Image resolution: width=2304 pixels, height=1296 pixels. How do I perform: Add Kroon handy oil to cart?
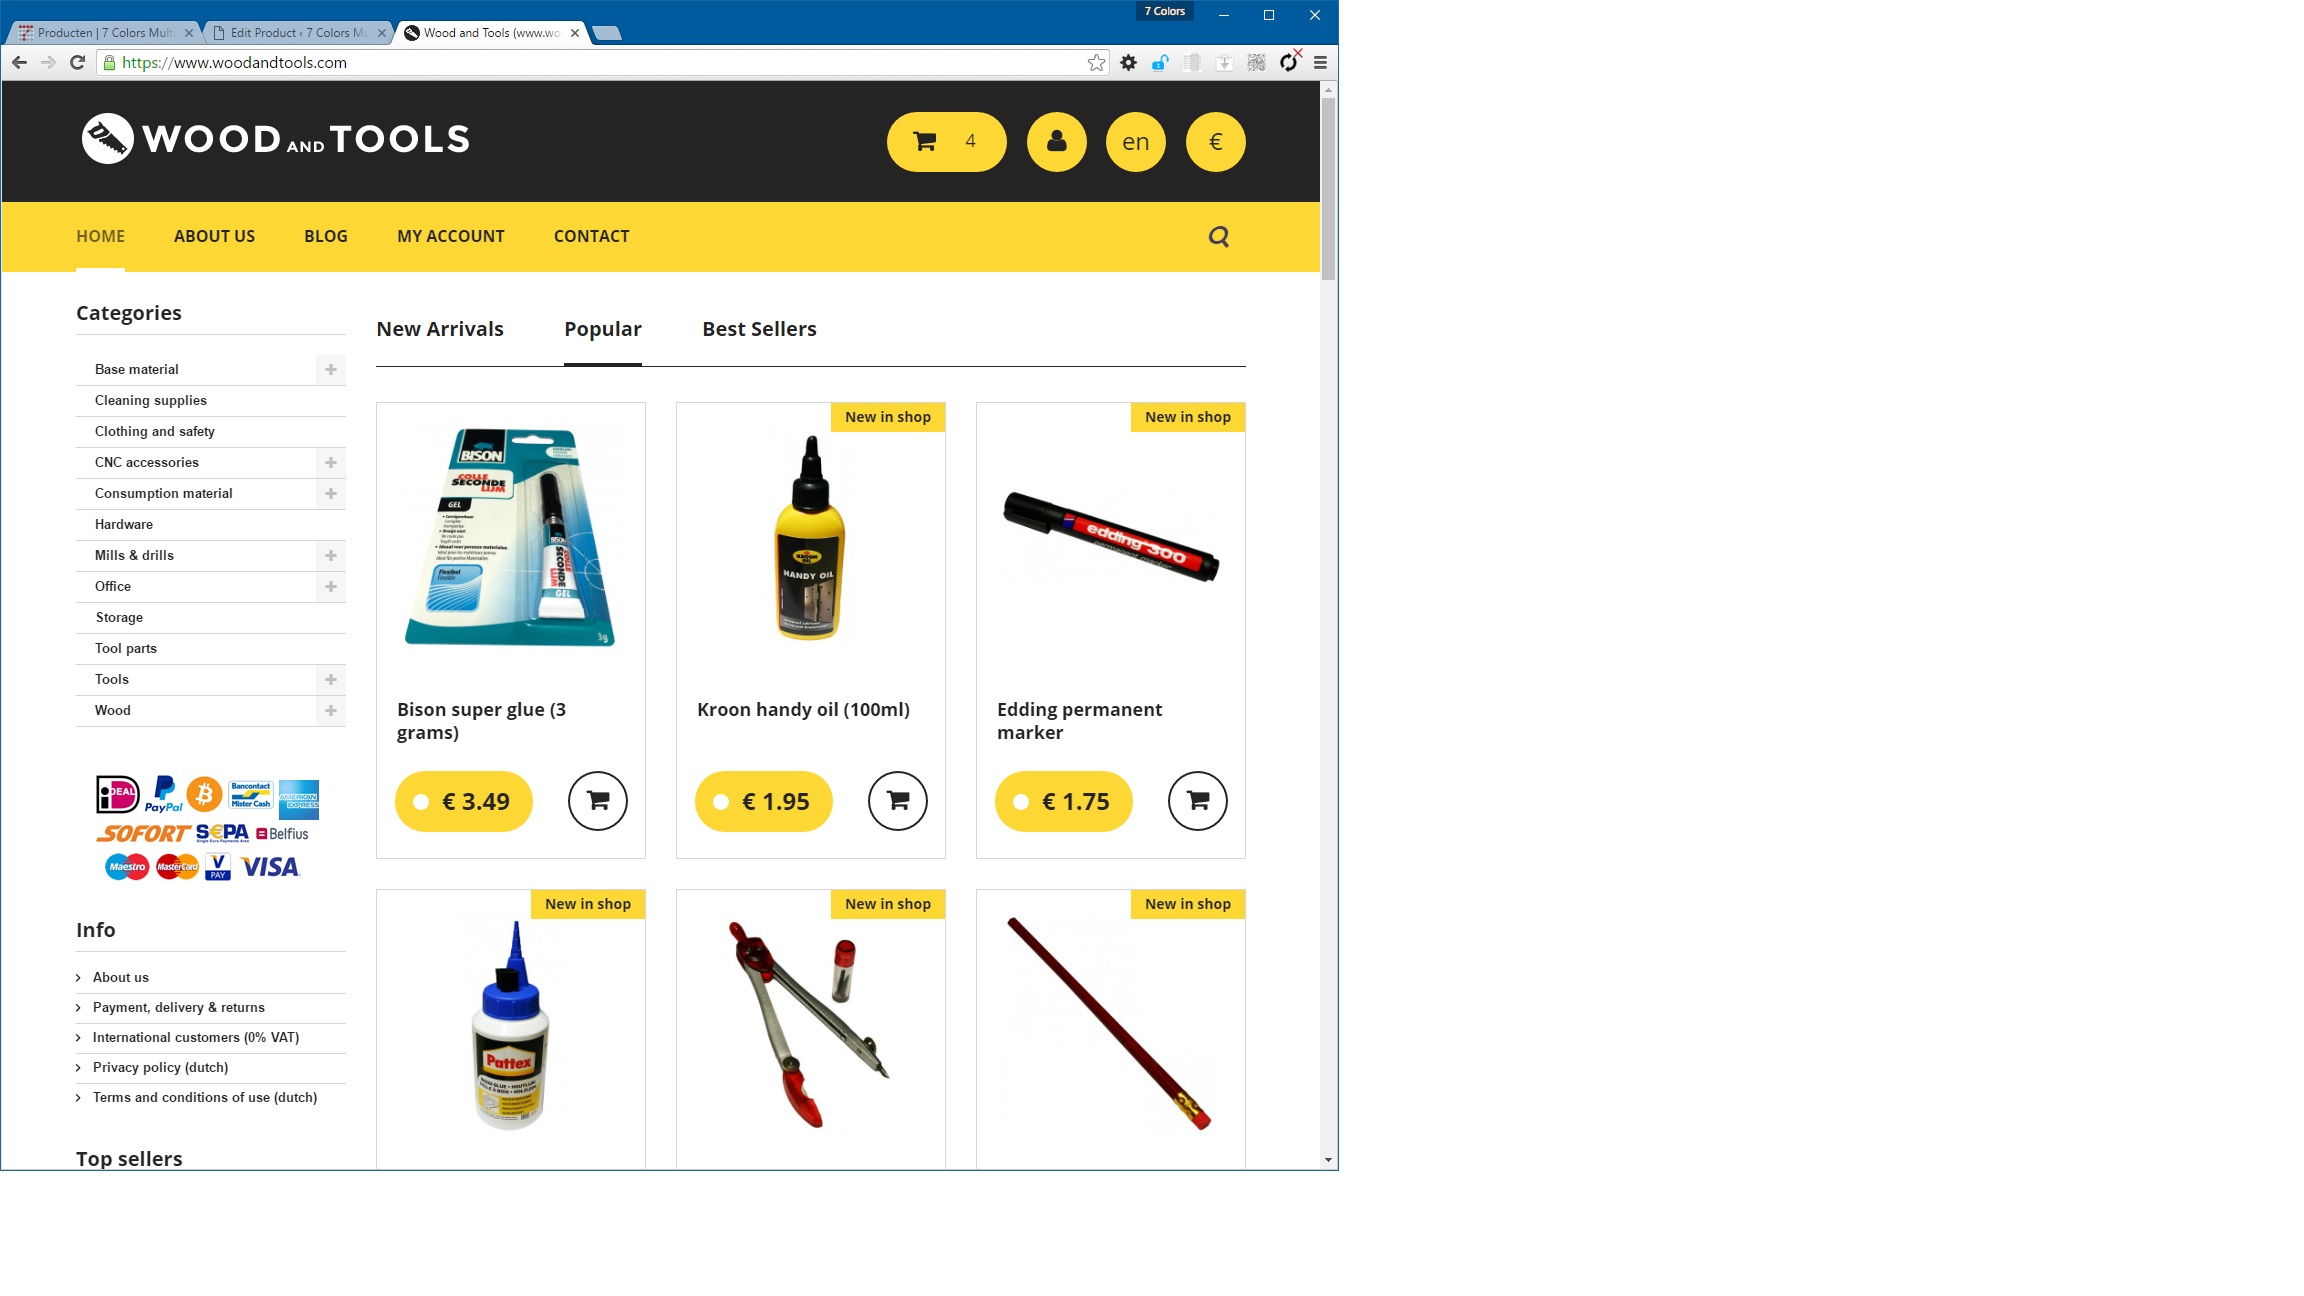pos(897,801)
